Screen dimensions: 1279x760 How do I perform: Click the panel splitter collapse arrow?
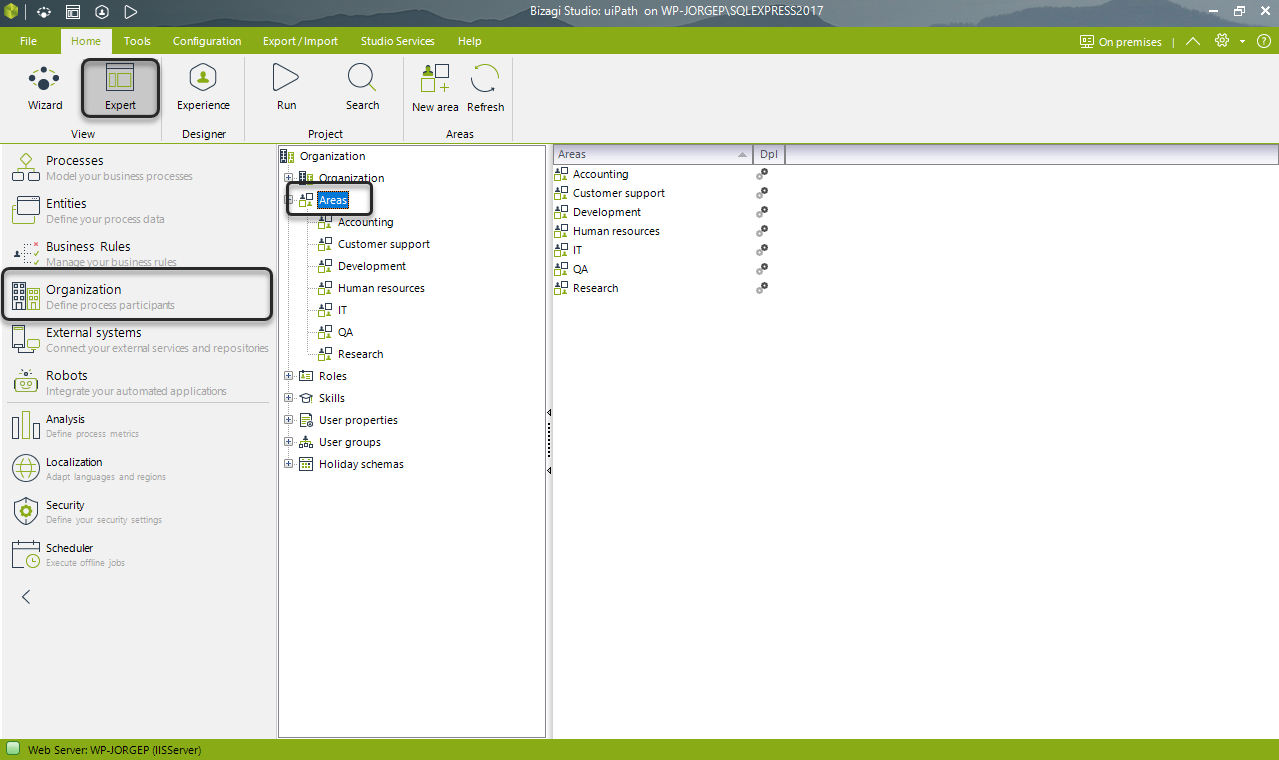click(548, 413)
